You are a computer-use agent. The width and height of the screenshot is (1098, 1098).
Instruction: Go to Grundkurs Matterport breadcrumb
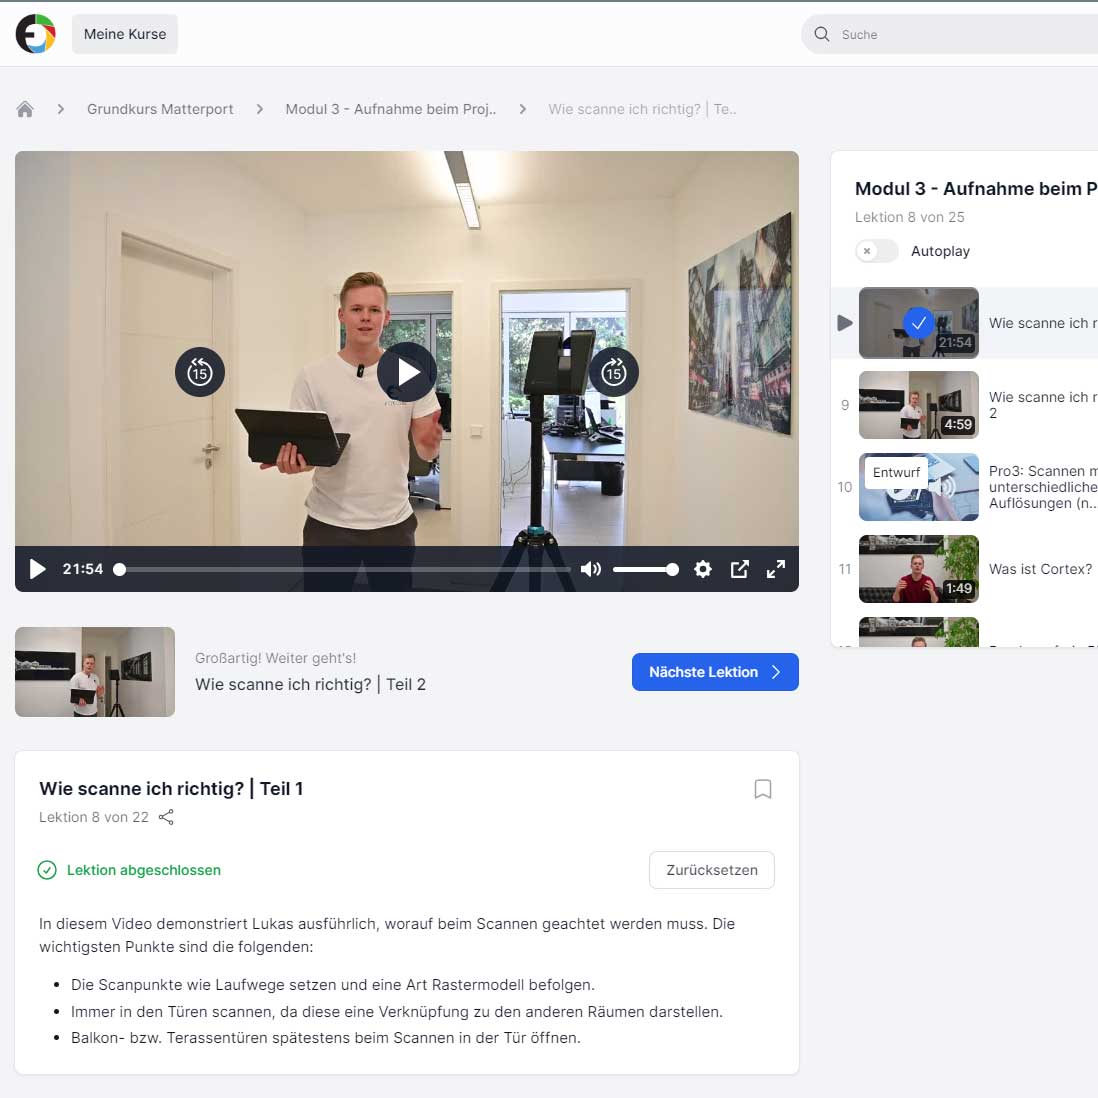(160, 109)
